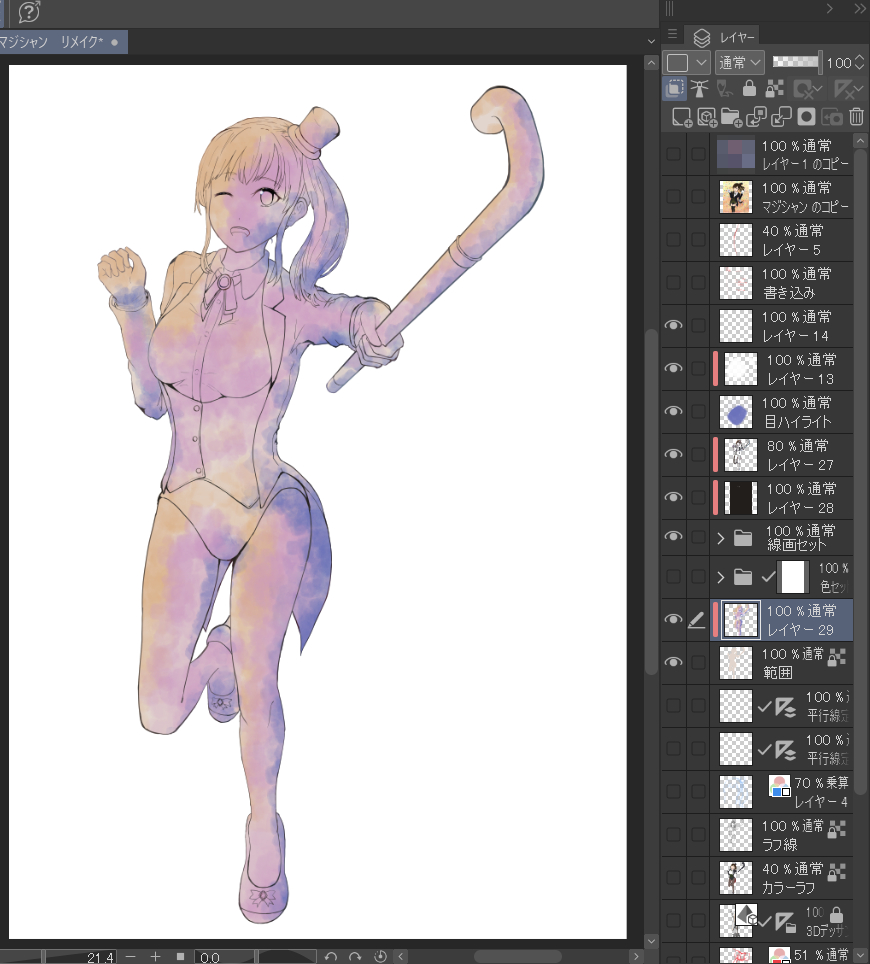The width and height of the screenshot is (870, 964).
Task: Open the mask enable dropdown
Action: click(808, 90)
